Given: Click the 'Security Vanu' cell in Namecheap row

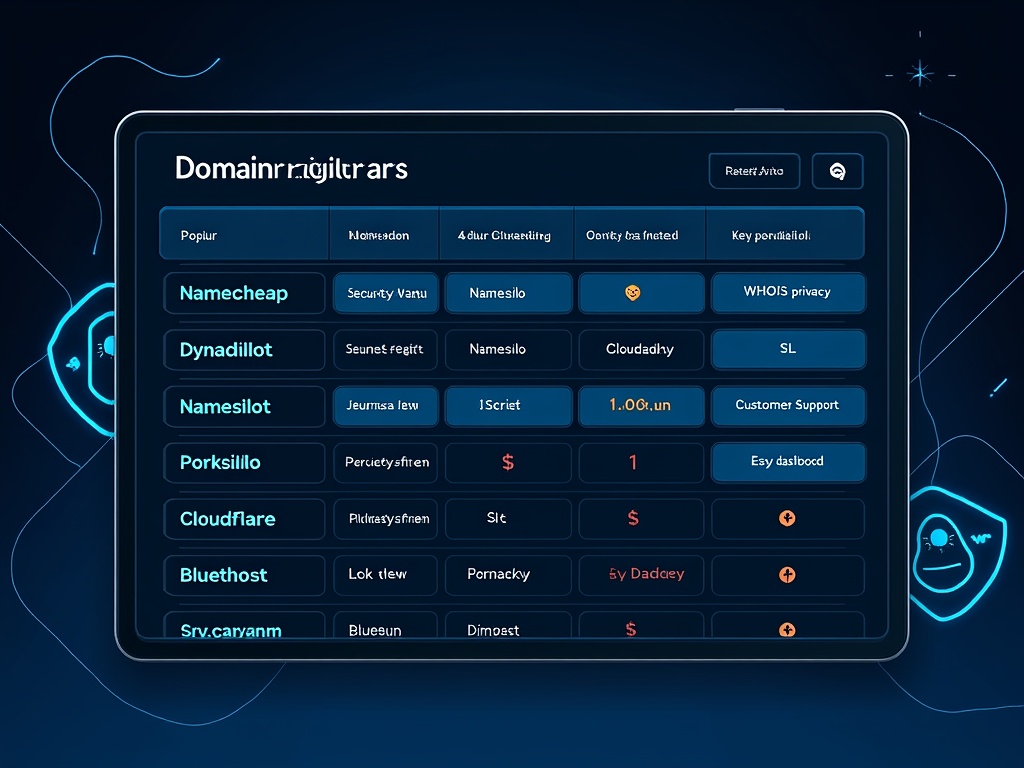Looking at the screenshot, I should (385, 293).
